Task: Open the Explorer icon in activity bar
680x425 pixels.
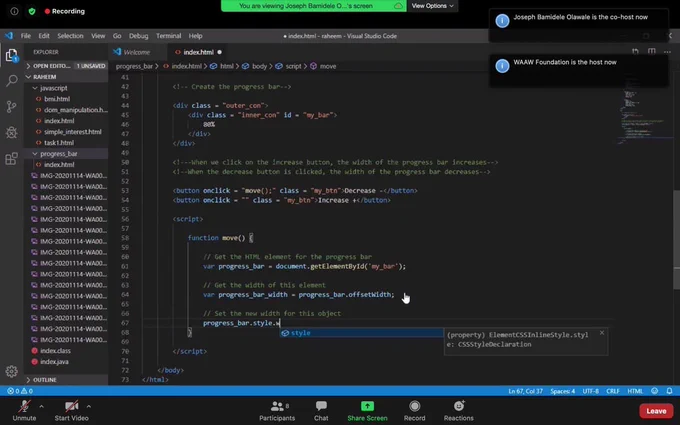Action: 12,55
